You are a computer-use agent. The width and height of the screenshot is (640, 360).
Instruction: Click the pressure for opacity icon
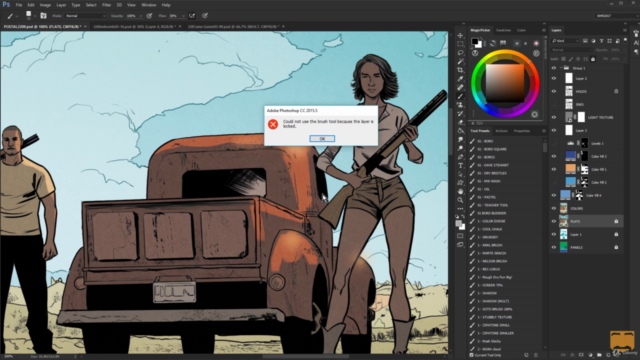coord(149,16)
